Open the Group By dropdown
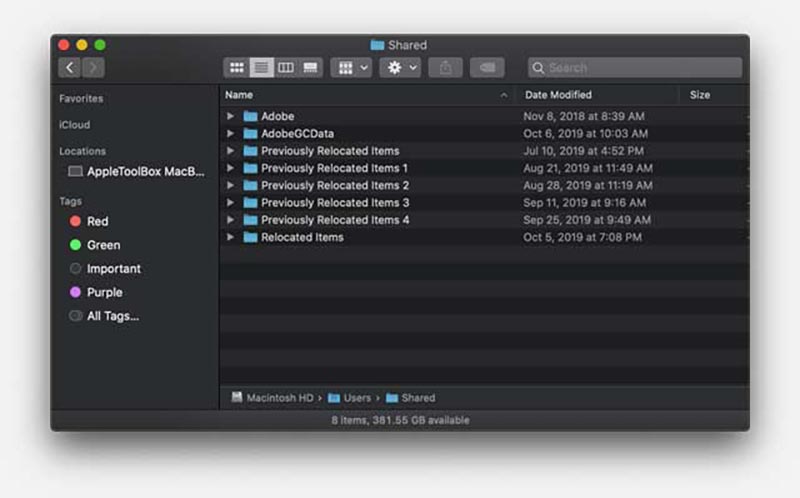Image resolution: width=800 pixels, height=498 pixels. [x=351, y=68]
